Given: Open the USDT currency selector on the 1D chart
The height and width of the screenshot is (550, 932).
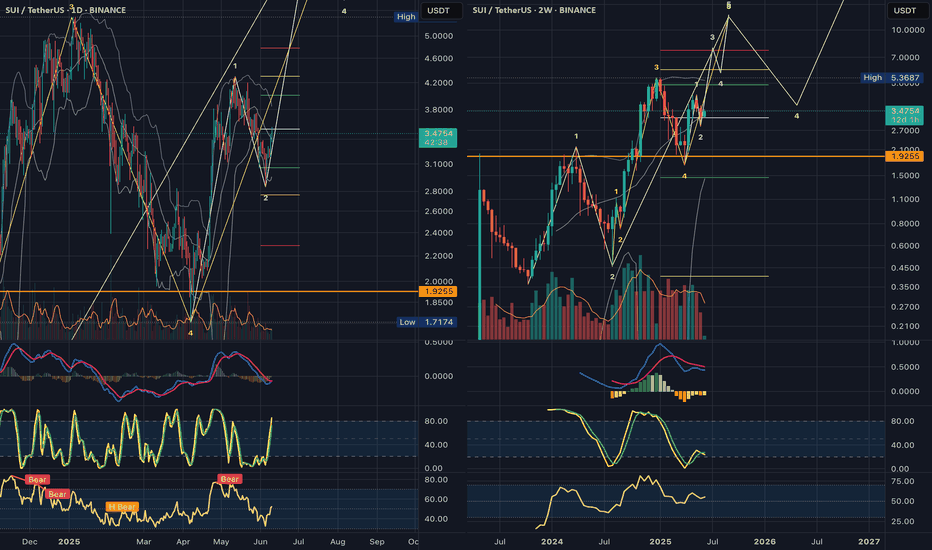Looking at the screenshot, I should (x=439, y=11).
